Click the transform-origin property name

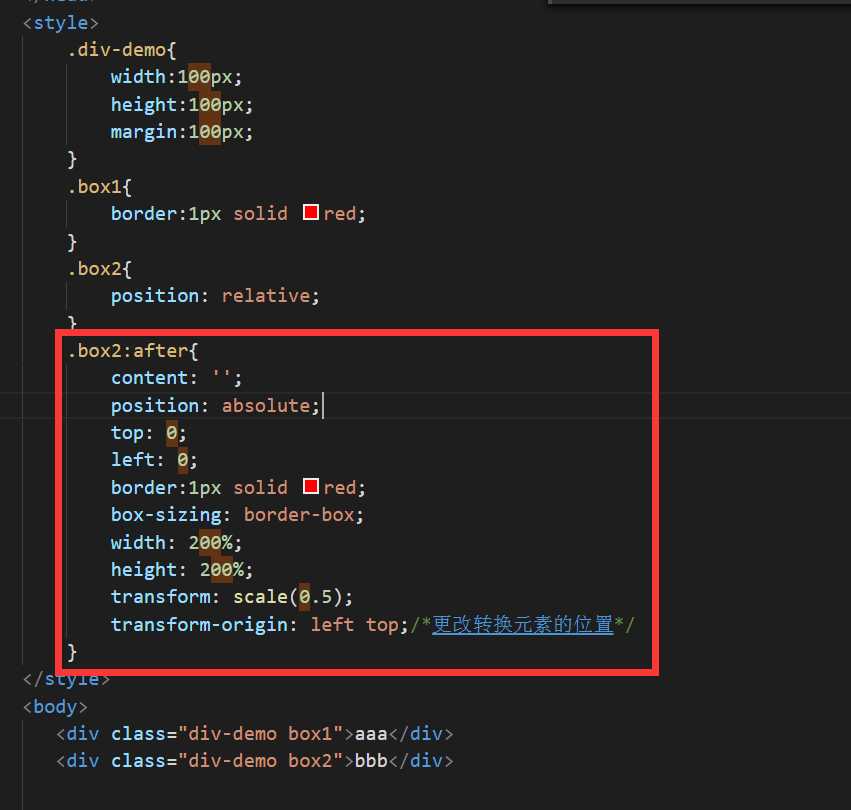click(x=199, y=624)
